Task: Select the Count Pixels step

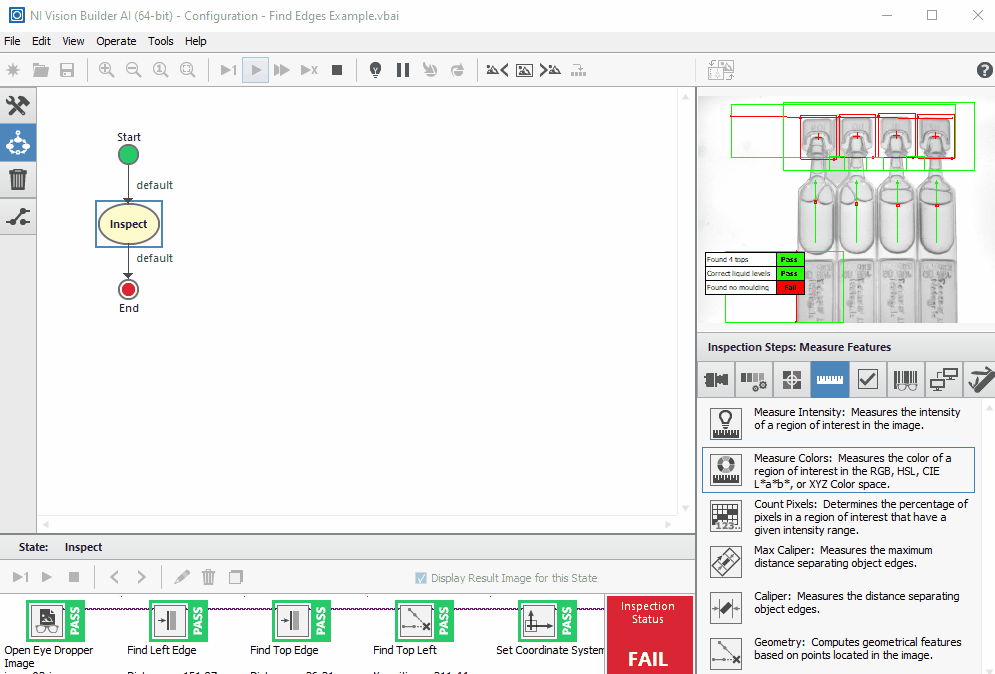Action: coord(847,517)
